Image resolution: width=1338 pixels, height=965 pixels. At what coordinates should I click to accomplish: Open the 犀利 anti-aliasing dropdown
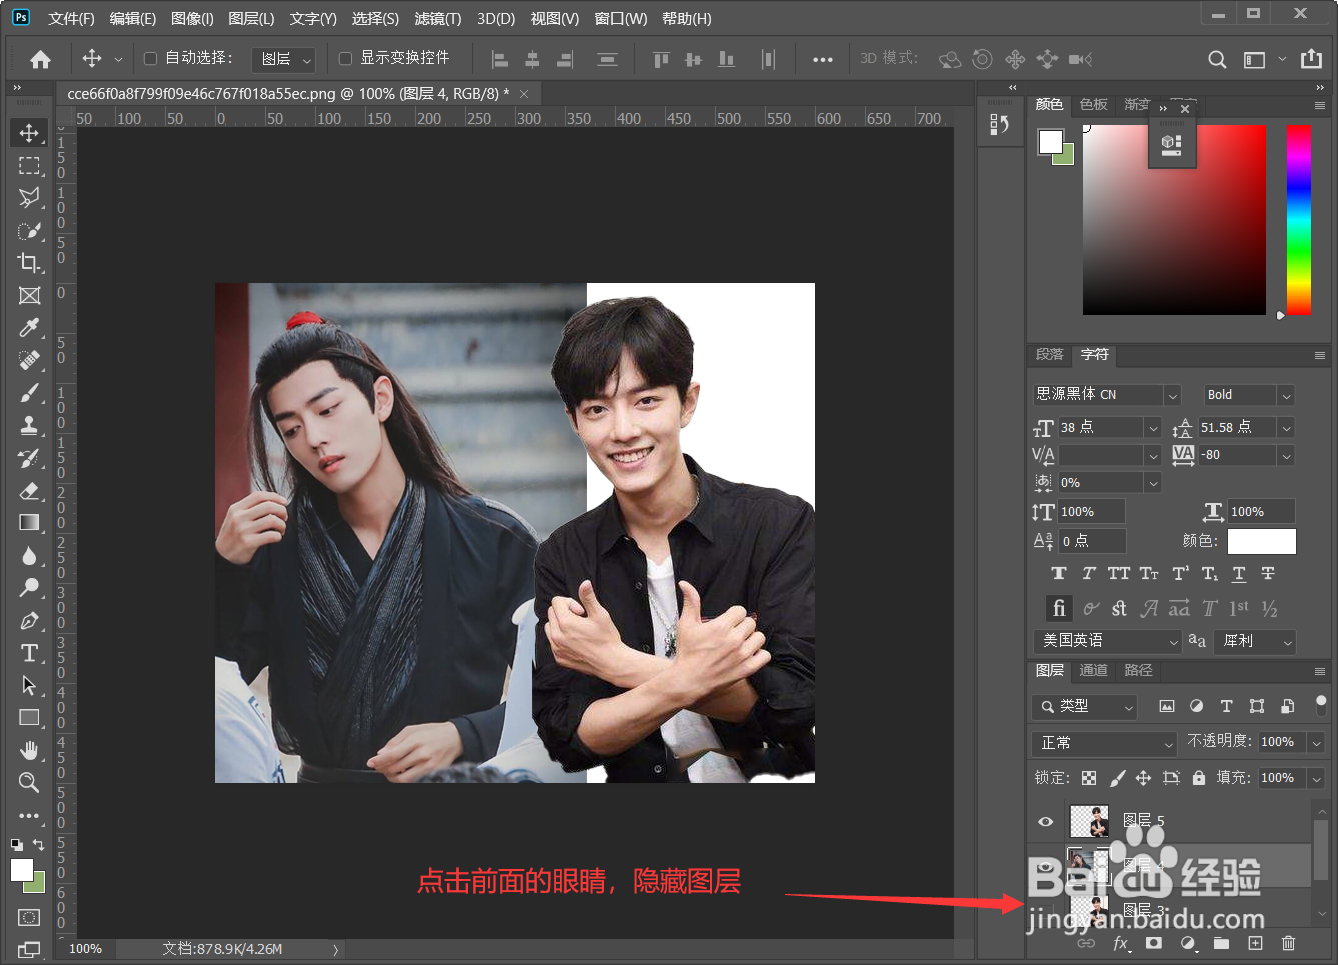1254,641
